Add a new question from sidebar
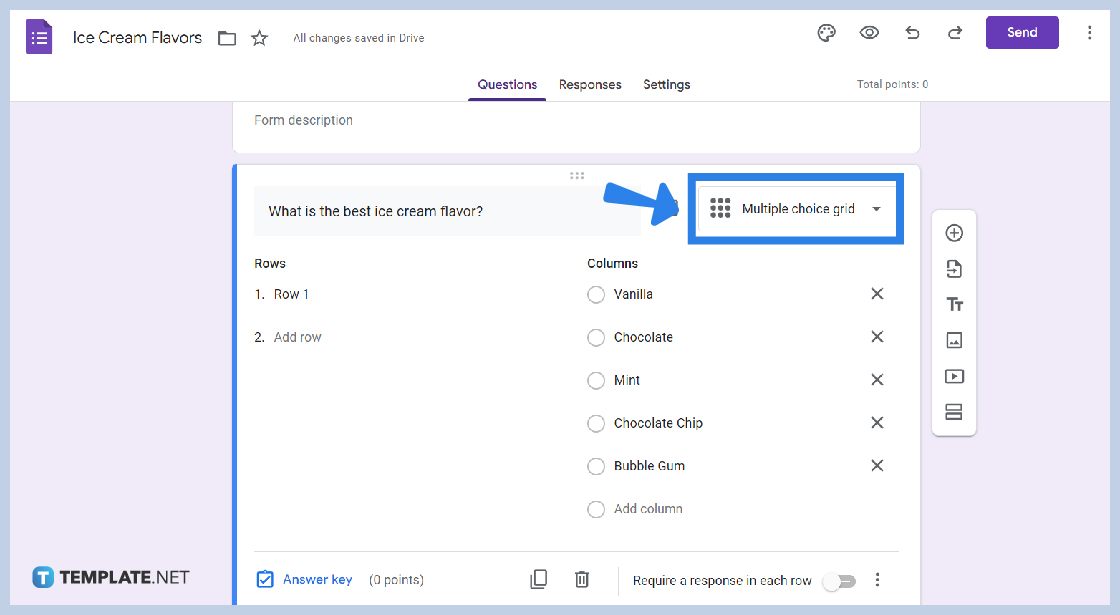 (954, 233)
